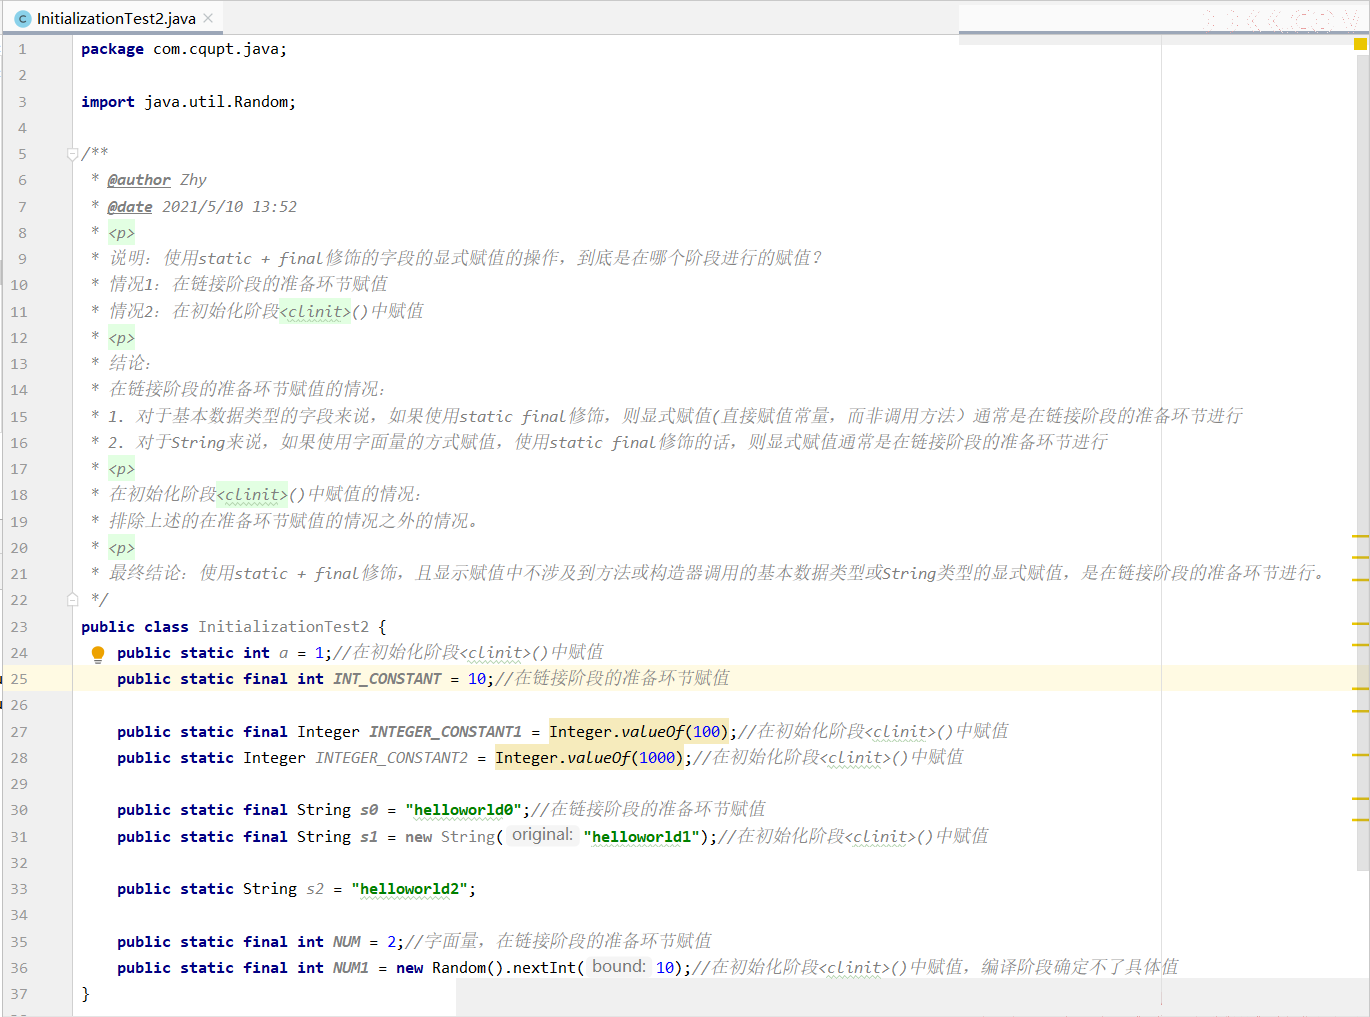This screenshot has width=1370, height=1017.
Task: Click the Integer.valueOf(100) call
Action: point(639,732)
